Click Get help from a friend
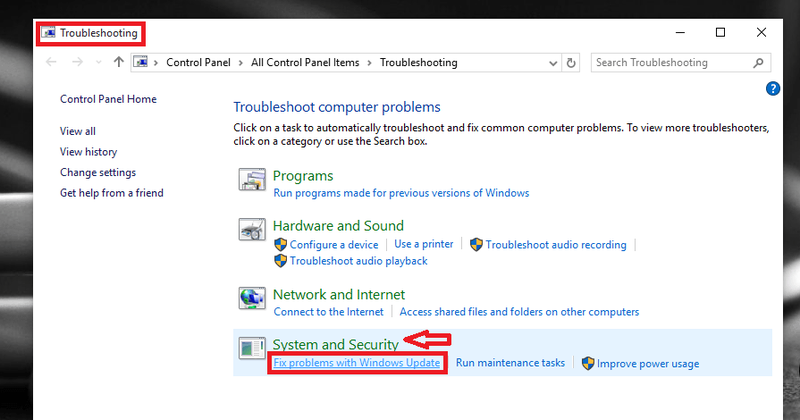Image resolution: width=800 pixels, height=420 pixels. coord(112,193)
